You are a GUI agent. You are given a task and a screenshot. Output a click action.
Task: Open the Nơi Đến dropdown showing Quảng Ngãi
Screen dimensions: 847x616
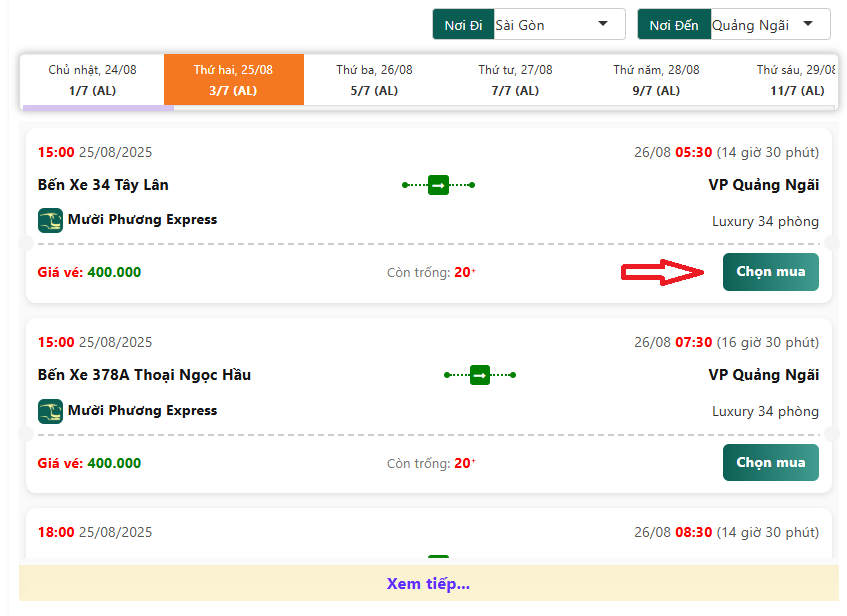coord(769,25)
